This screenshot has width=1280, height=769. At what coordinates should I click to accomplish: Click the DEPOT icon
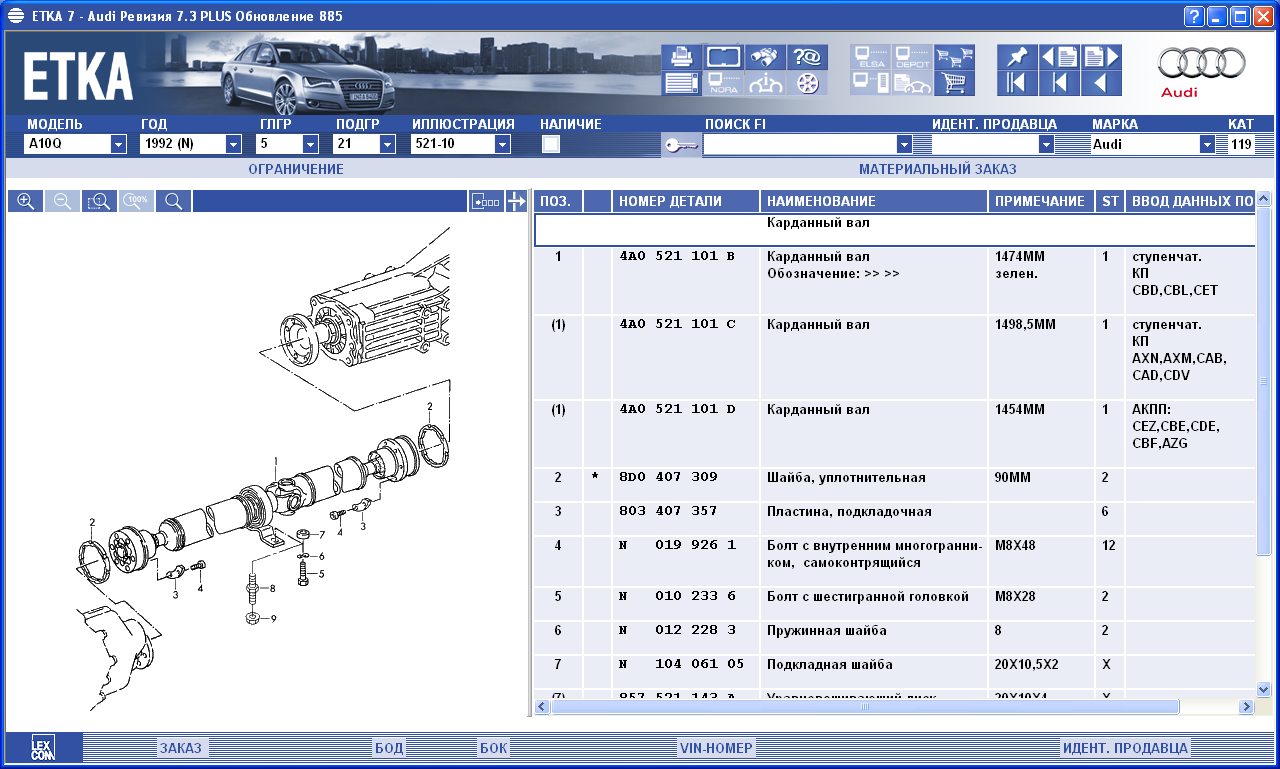click(912, 57)
